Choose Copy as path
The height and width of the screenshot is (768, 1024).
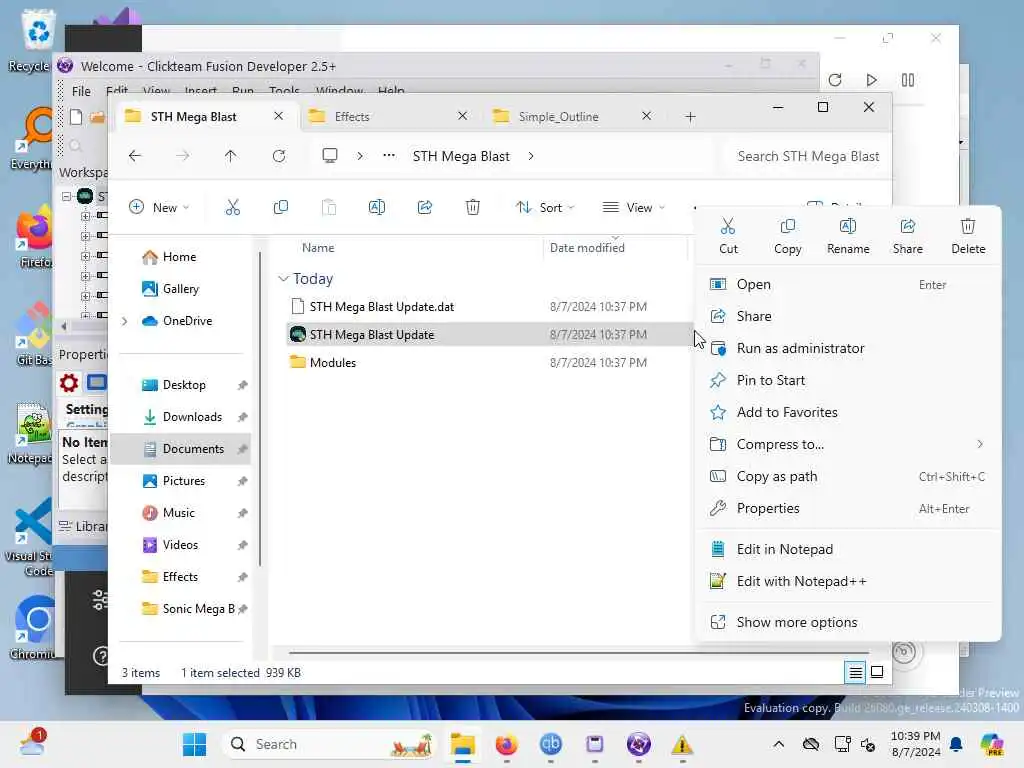click(x=848, y=476)
